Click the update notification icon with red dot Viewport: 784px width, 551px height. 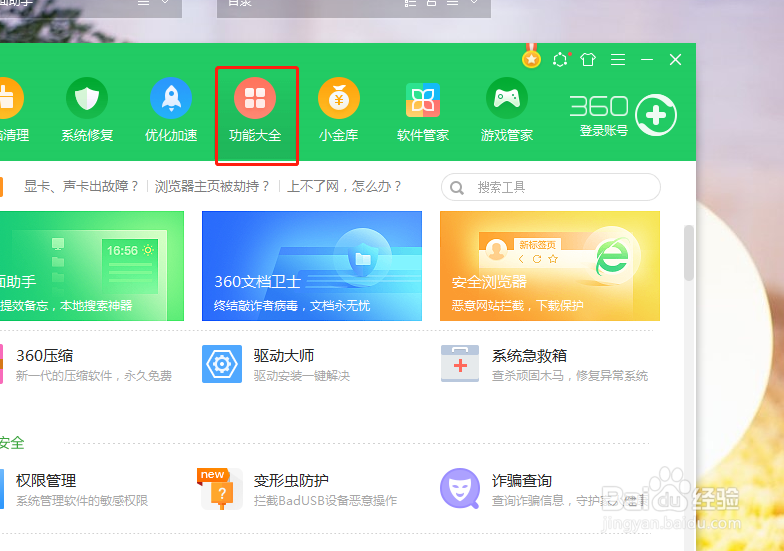pyautogui.click(x=561, y=60)
